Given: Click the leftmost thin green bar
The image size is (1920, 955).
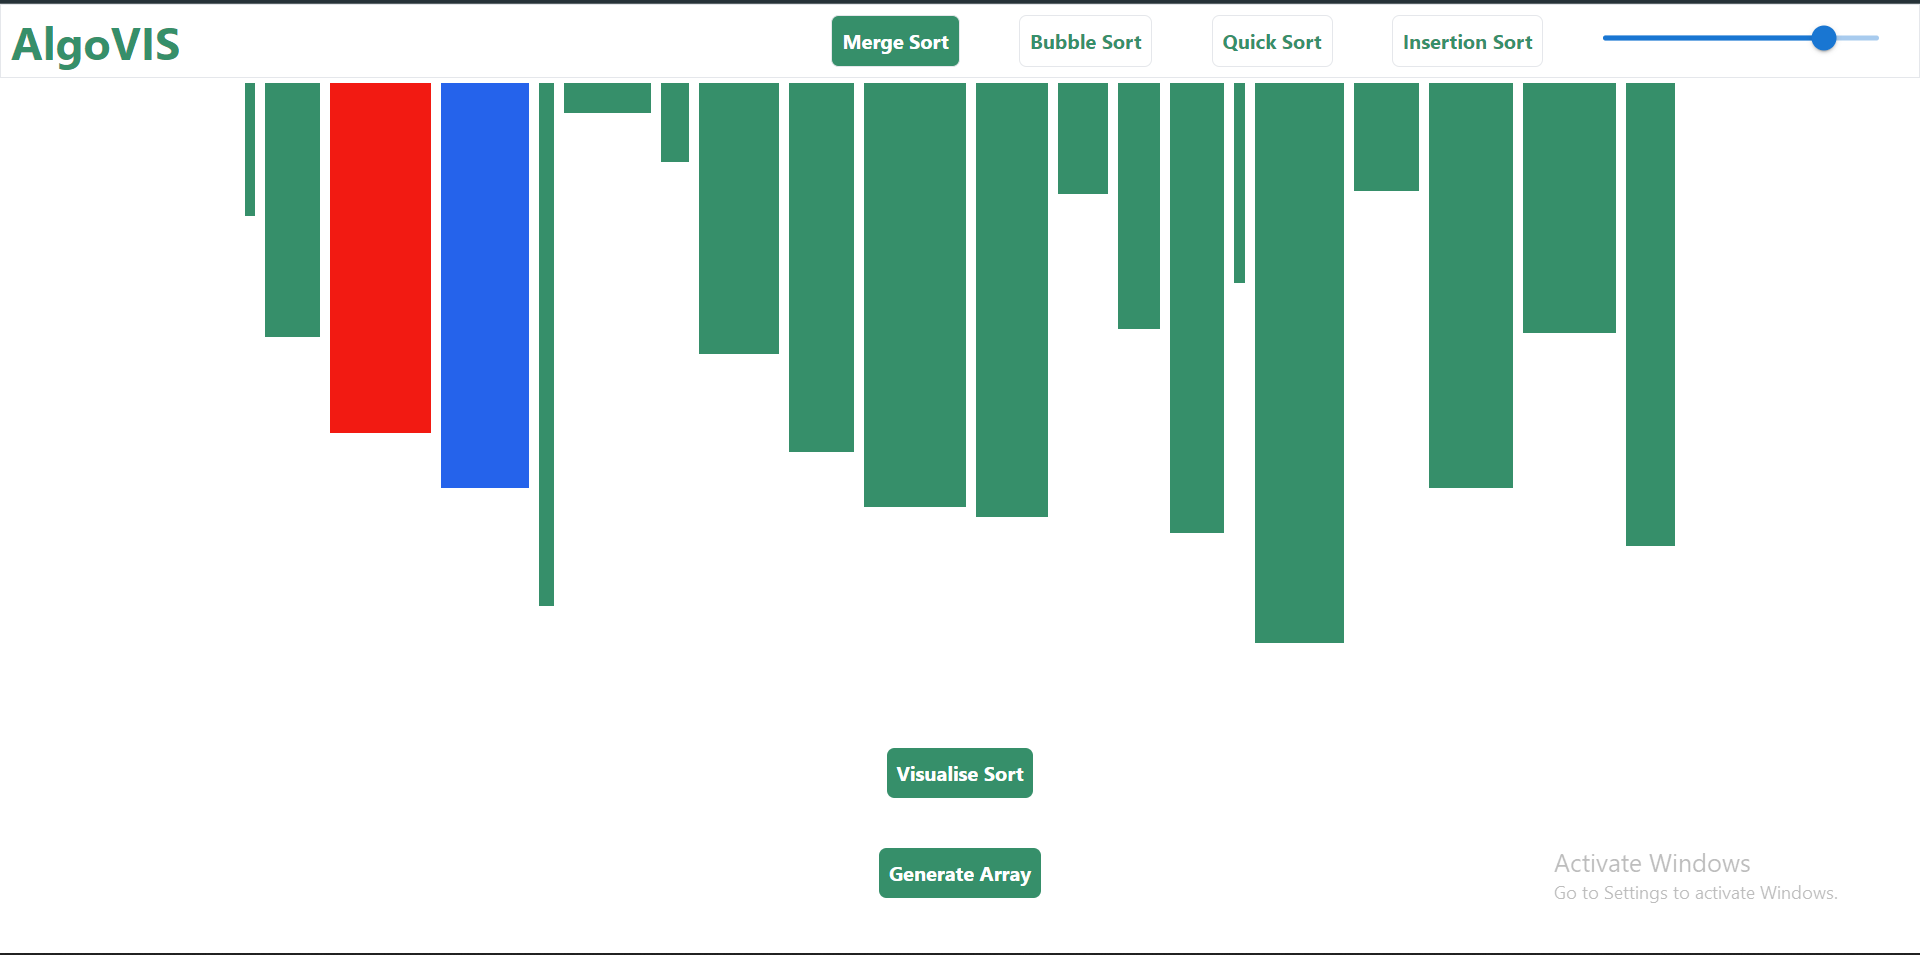Looking at the screenshot, I should (x=250, y=149).
